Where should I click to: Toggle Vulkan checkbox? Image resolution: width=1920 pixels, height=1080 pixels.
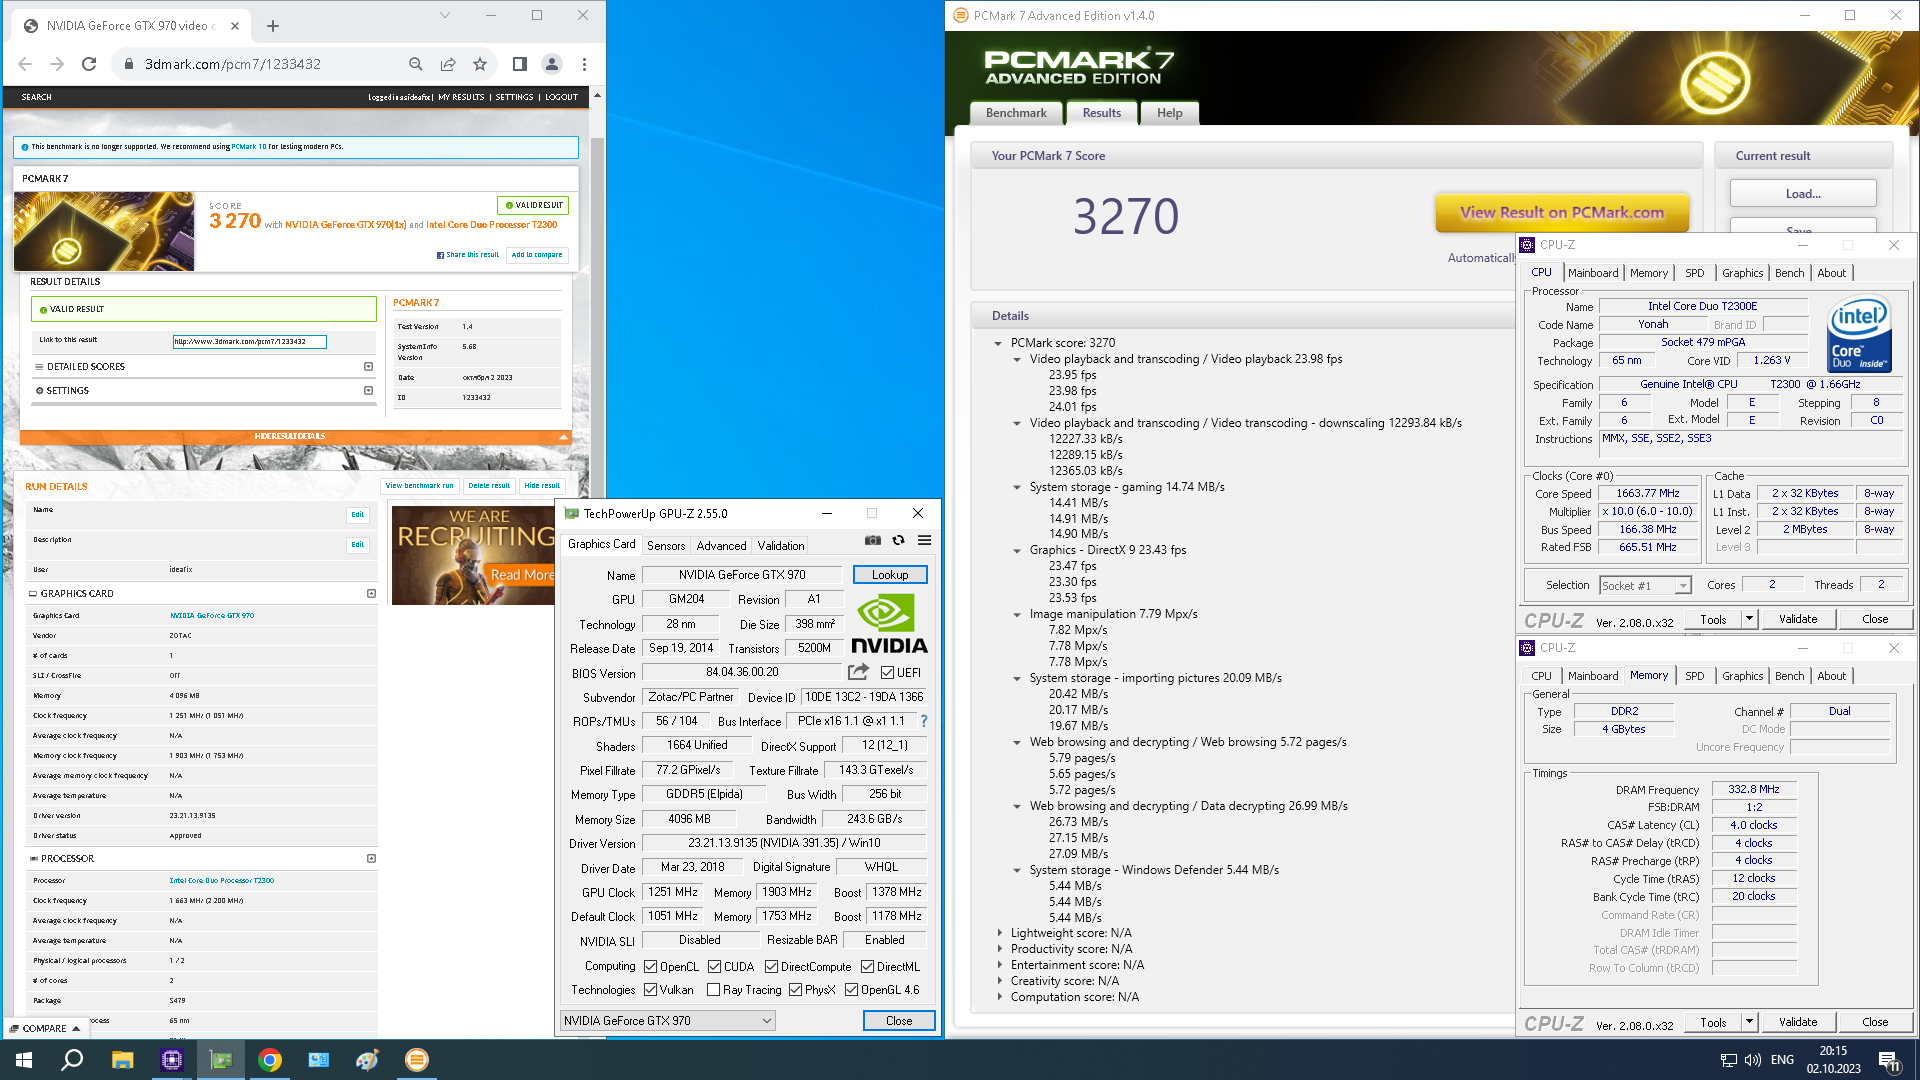(x=651, y=990)
